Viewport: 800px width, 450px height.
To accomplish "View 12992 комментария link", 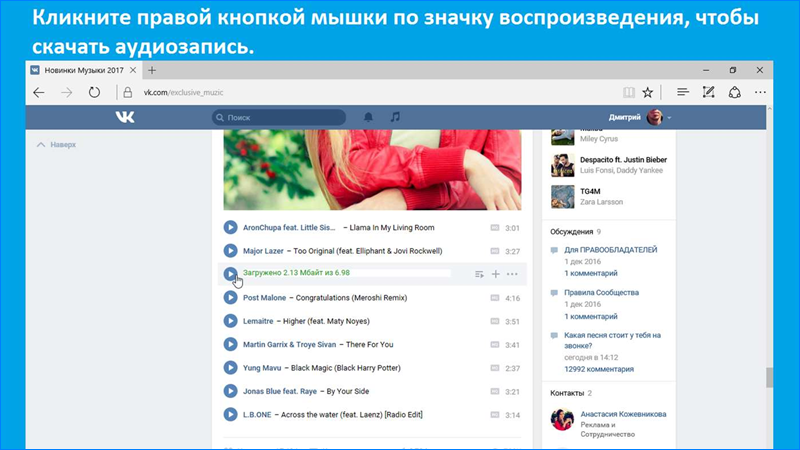I will [x=599, y=369].
